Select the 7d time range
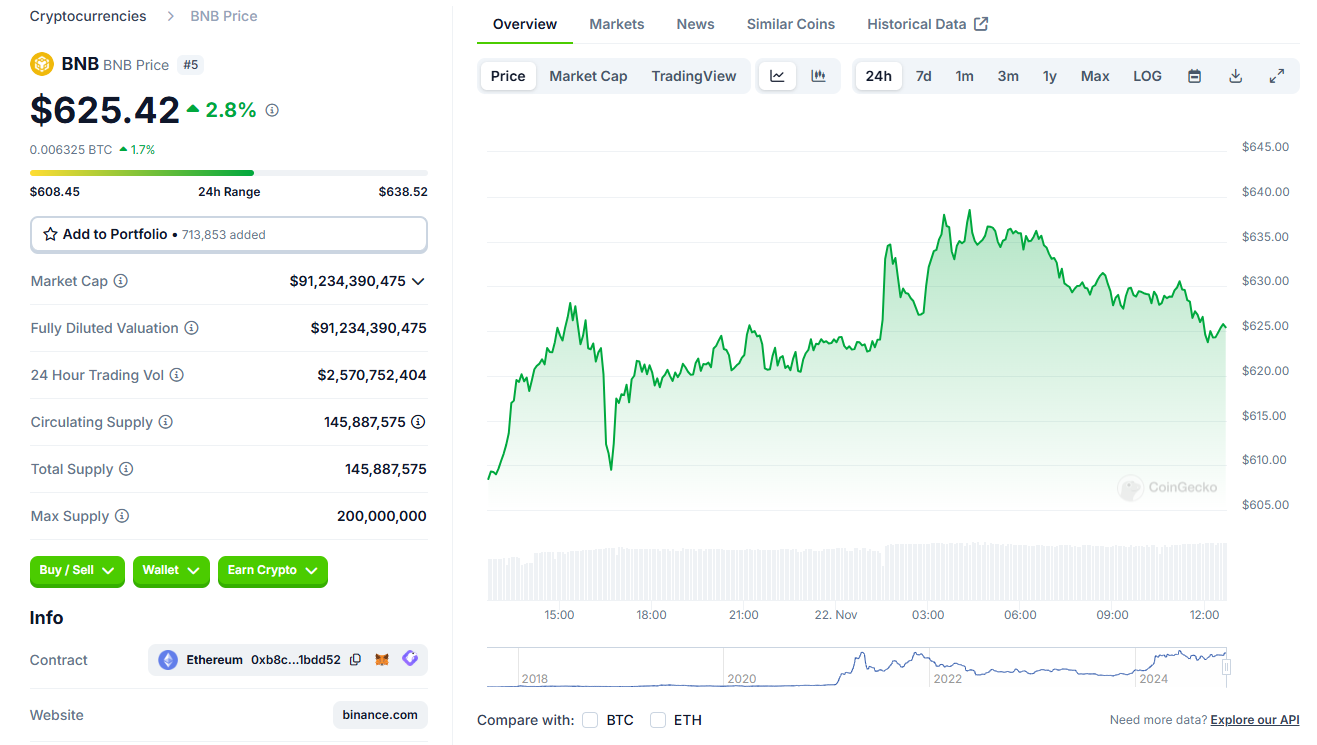Screen dimensions: 1317x745 (924, 76)
